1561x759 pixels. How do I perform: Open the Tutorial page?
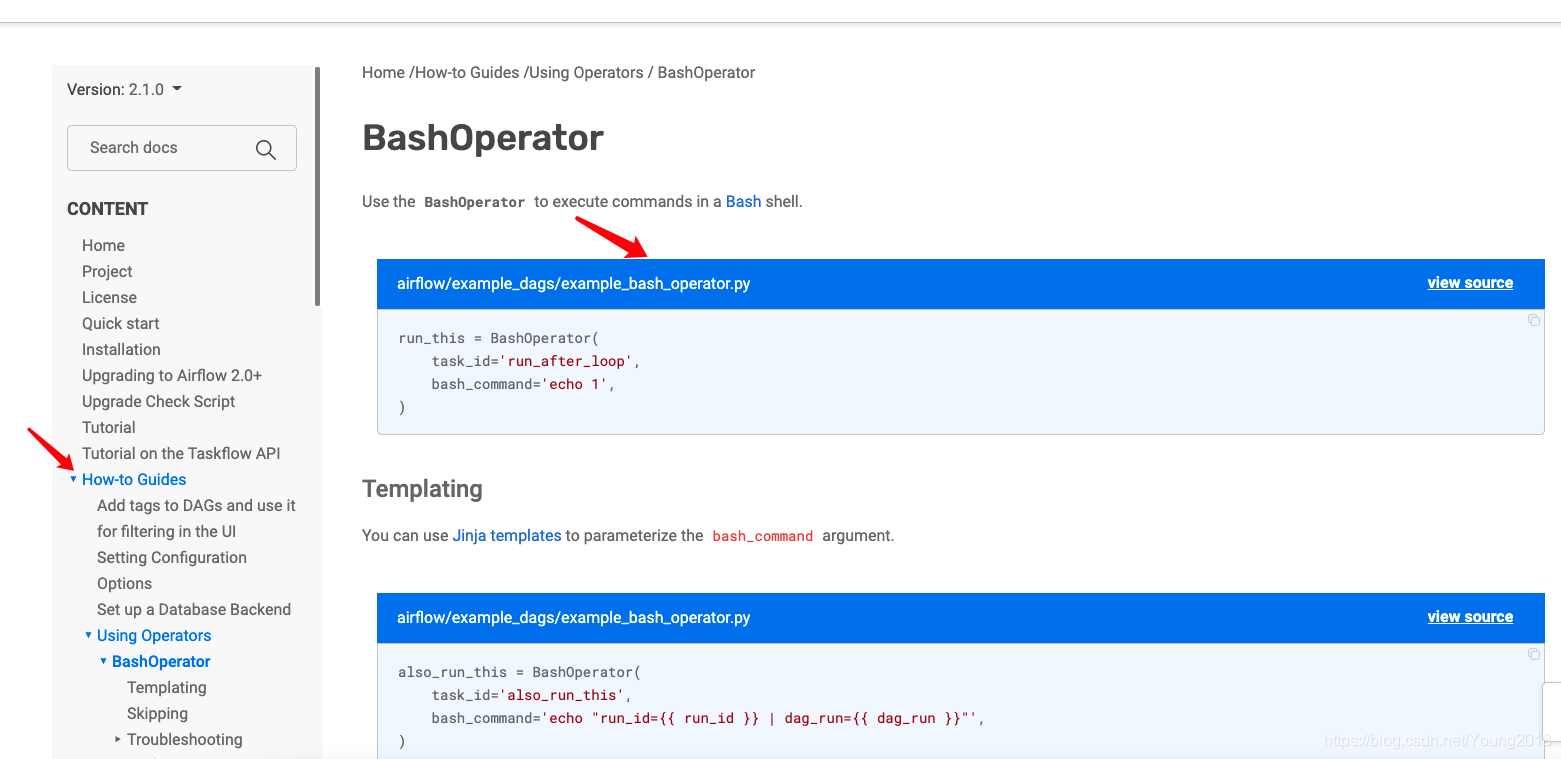[x=108, y=427]
